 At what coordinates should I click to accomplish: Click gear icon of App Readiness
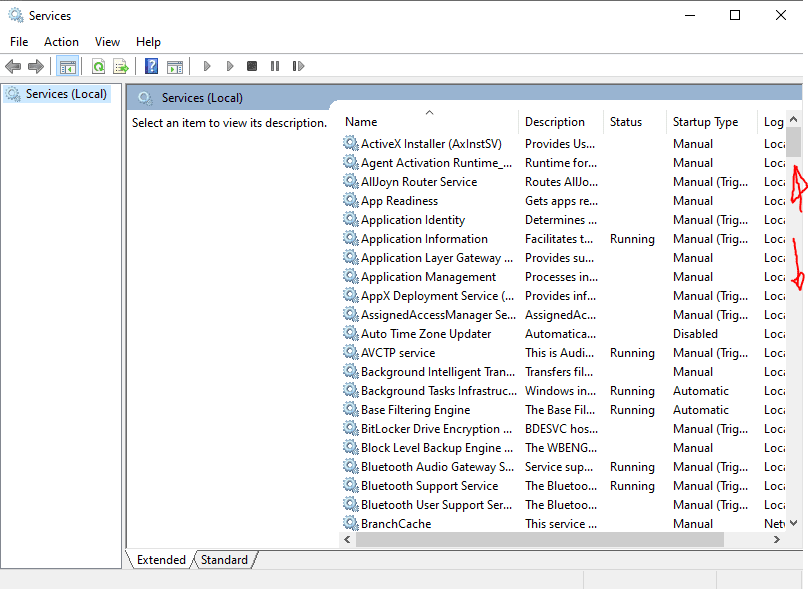pyautogui.click(x=351, y=200)
